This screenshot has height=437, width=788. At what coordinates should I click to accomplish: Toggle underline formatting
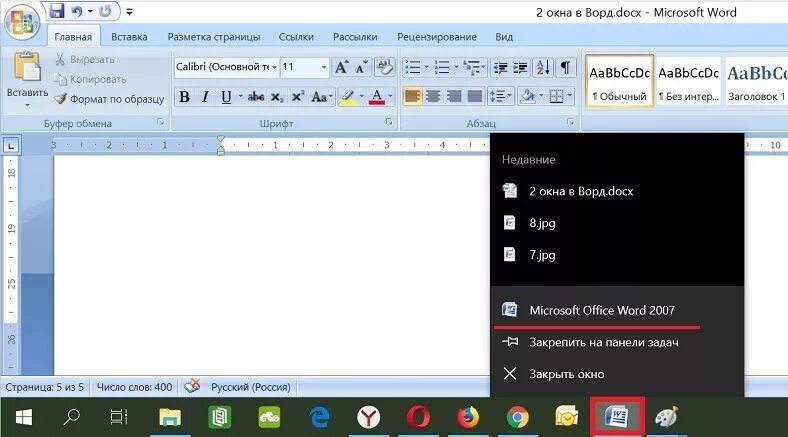[x=226, y=96]
